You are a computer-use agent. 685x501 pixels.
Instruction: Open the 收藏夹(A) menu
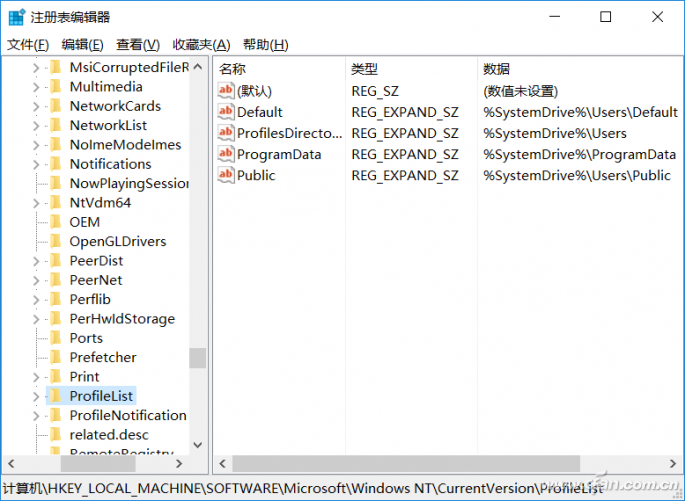(x=201, y=45)
